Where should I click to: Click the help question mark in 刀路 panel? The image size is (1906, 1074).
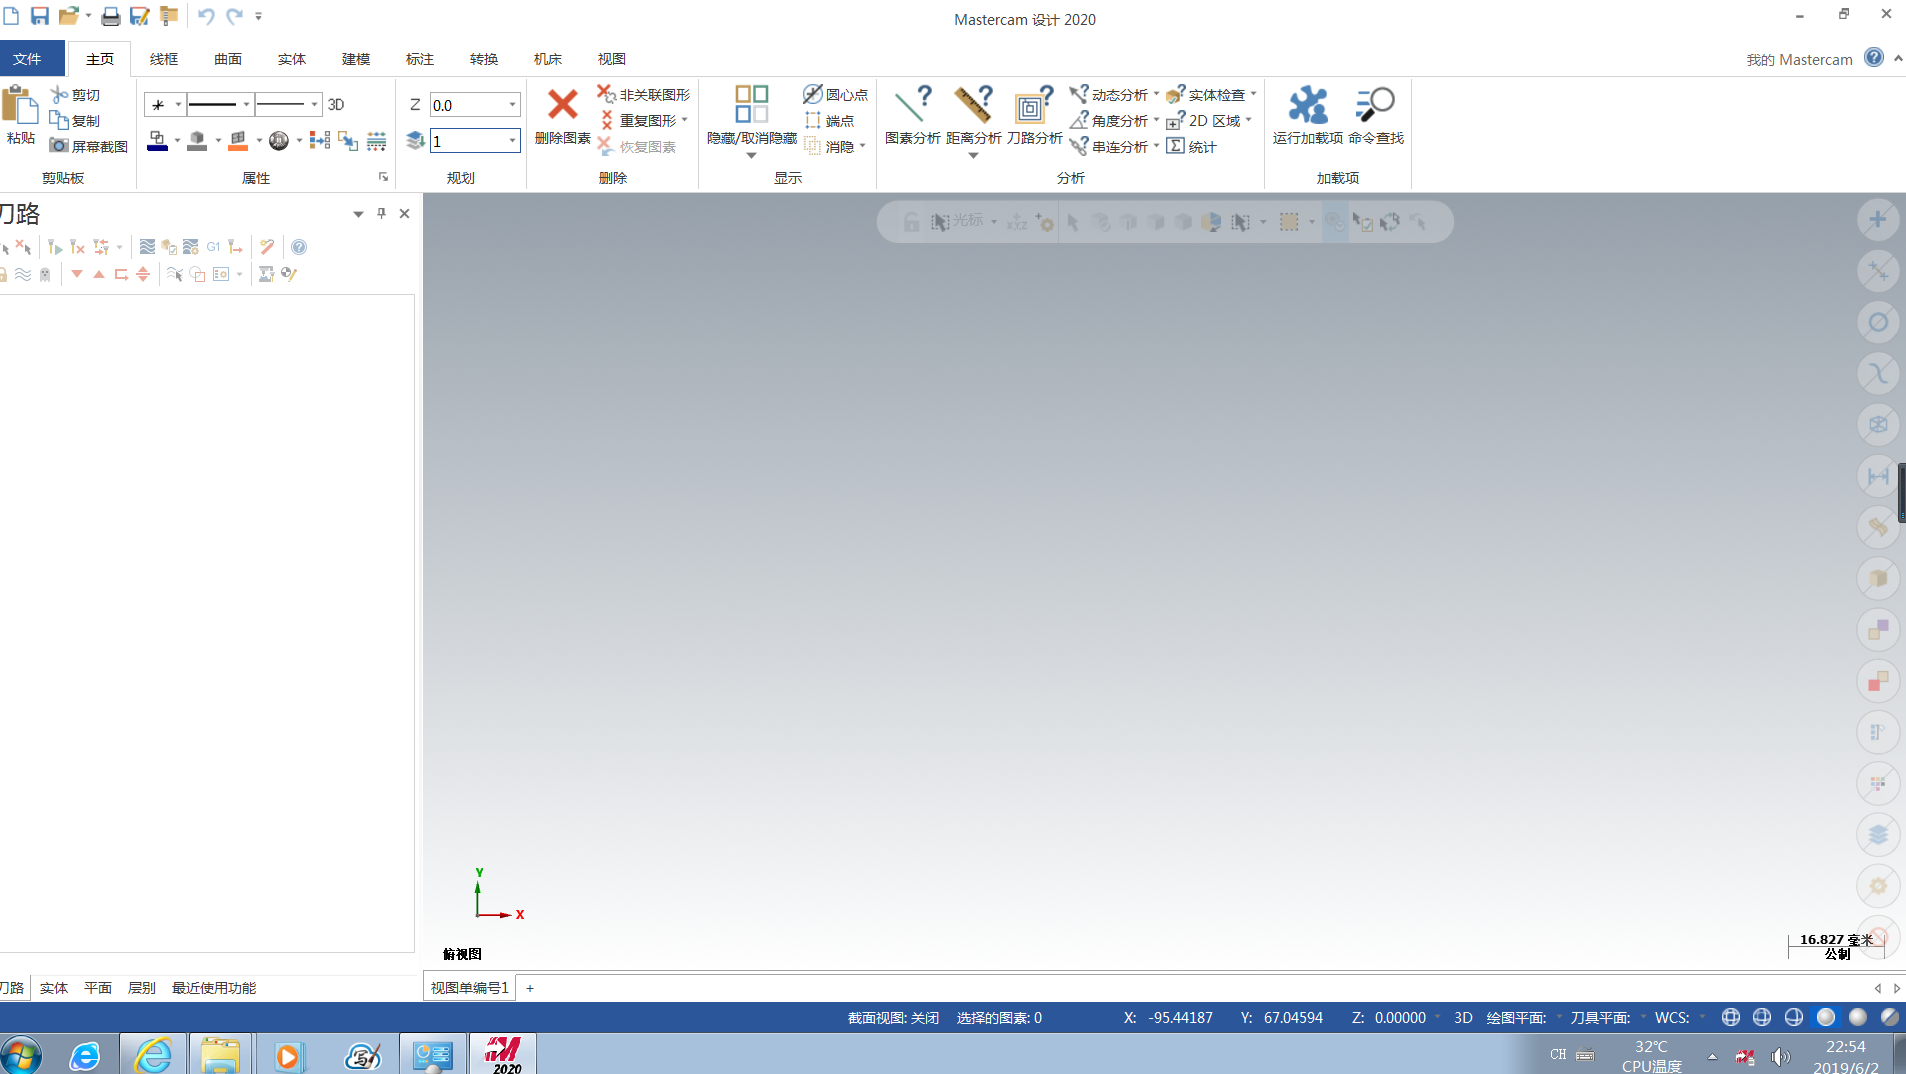(299, 247)
